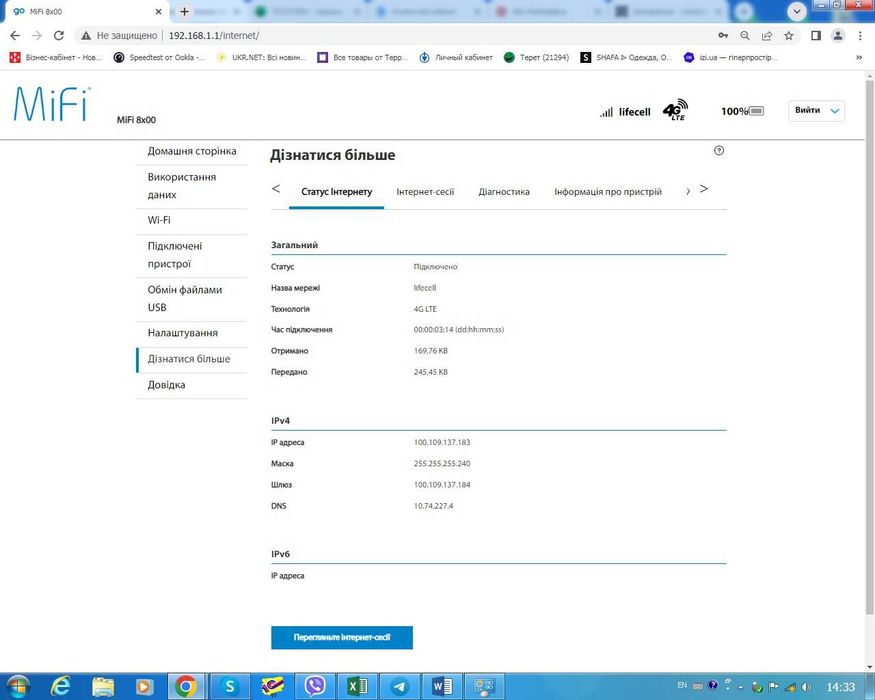The width and height of the screenshot is (875, 700).
Task: Click Перегляньте інтернет-сесії button
Action: point(342,637)
